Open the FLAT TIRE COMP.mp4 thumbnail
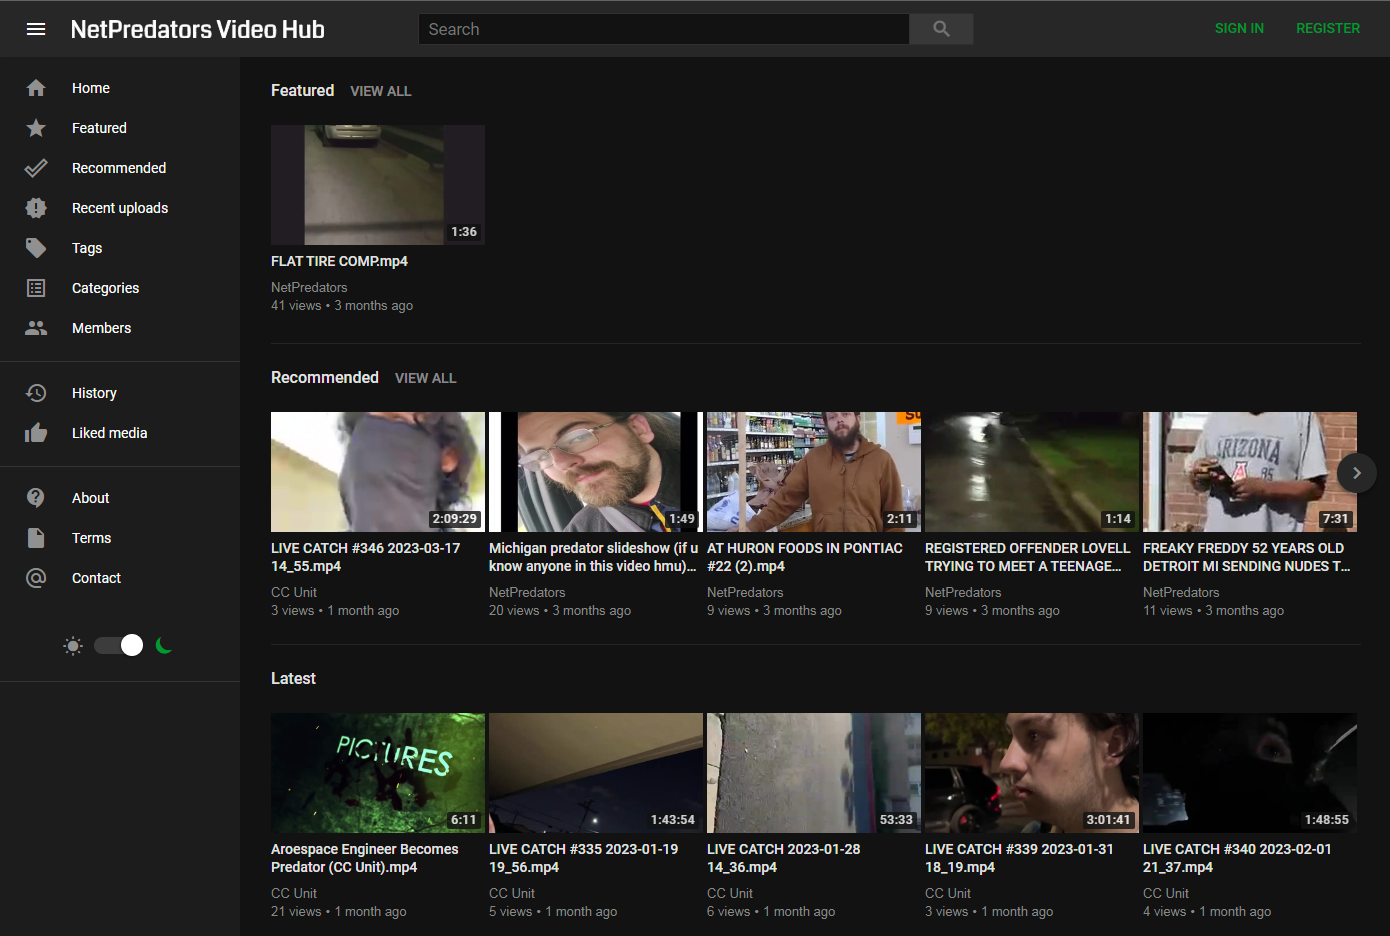Image resolution: width=1390 pixels, height=936 pixels. (378, 184)
